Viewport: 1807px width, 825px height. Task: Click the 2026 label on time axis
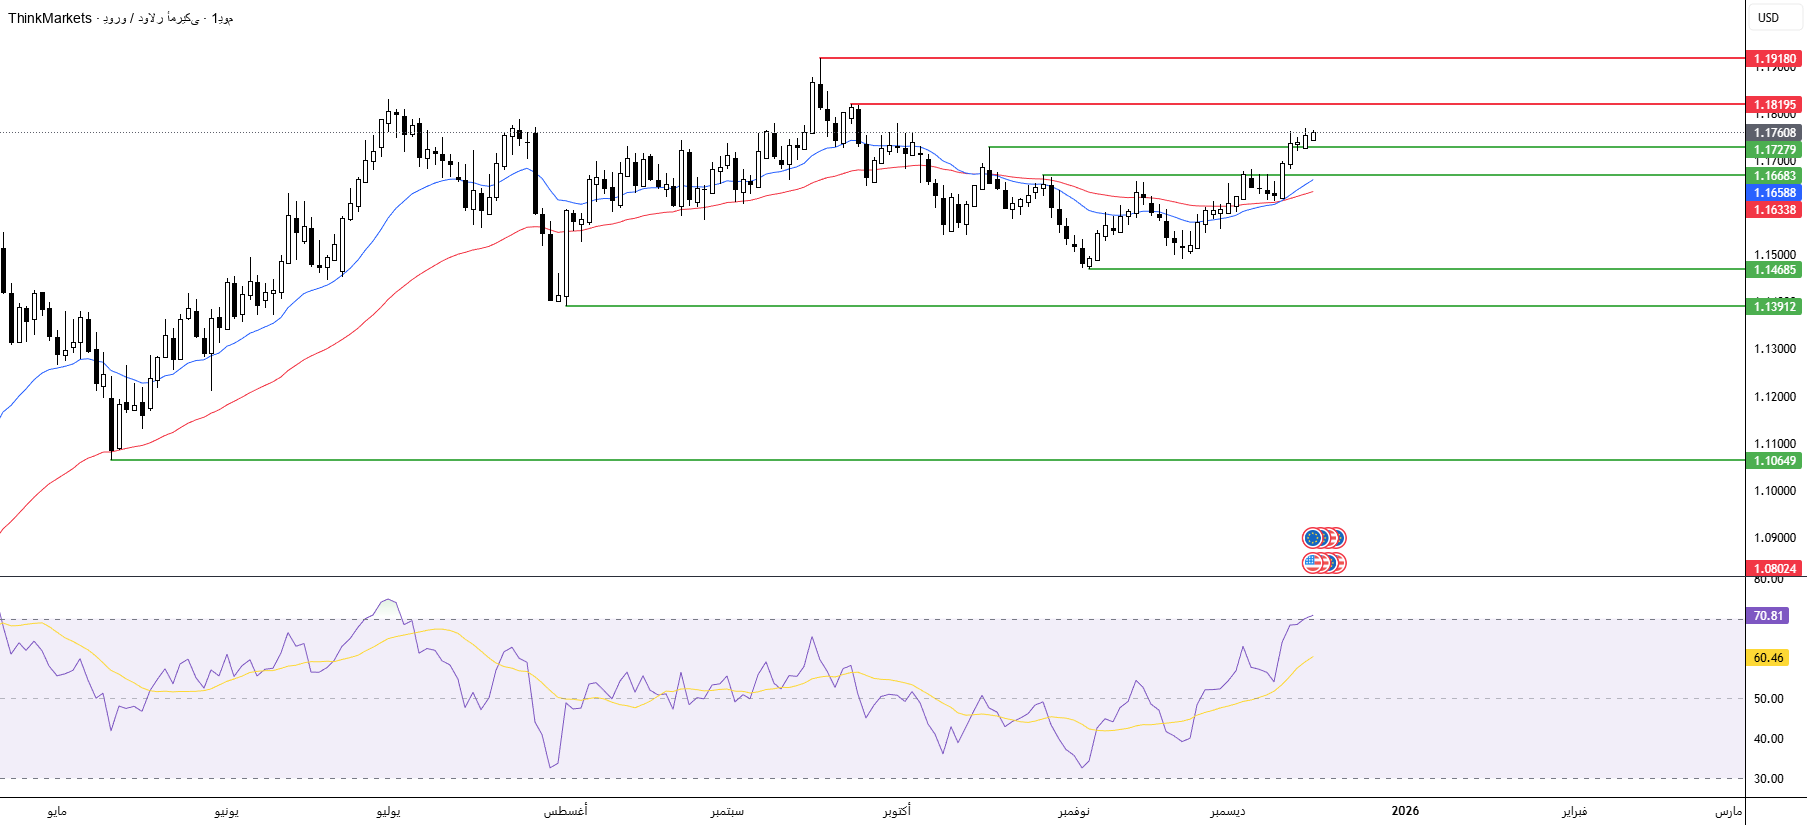(x=1404, y=811)
